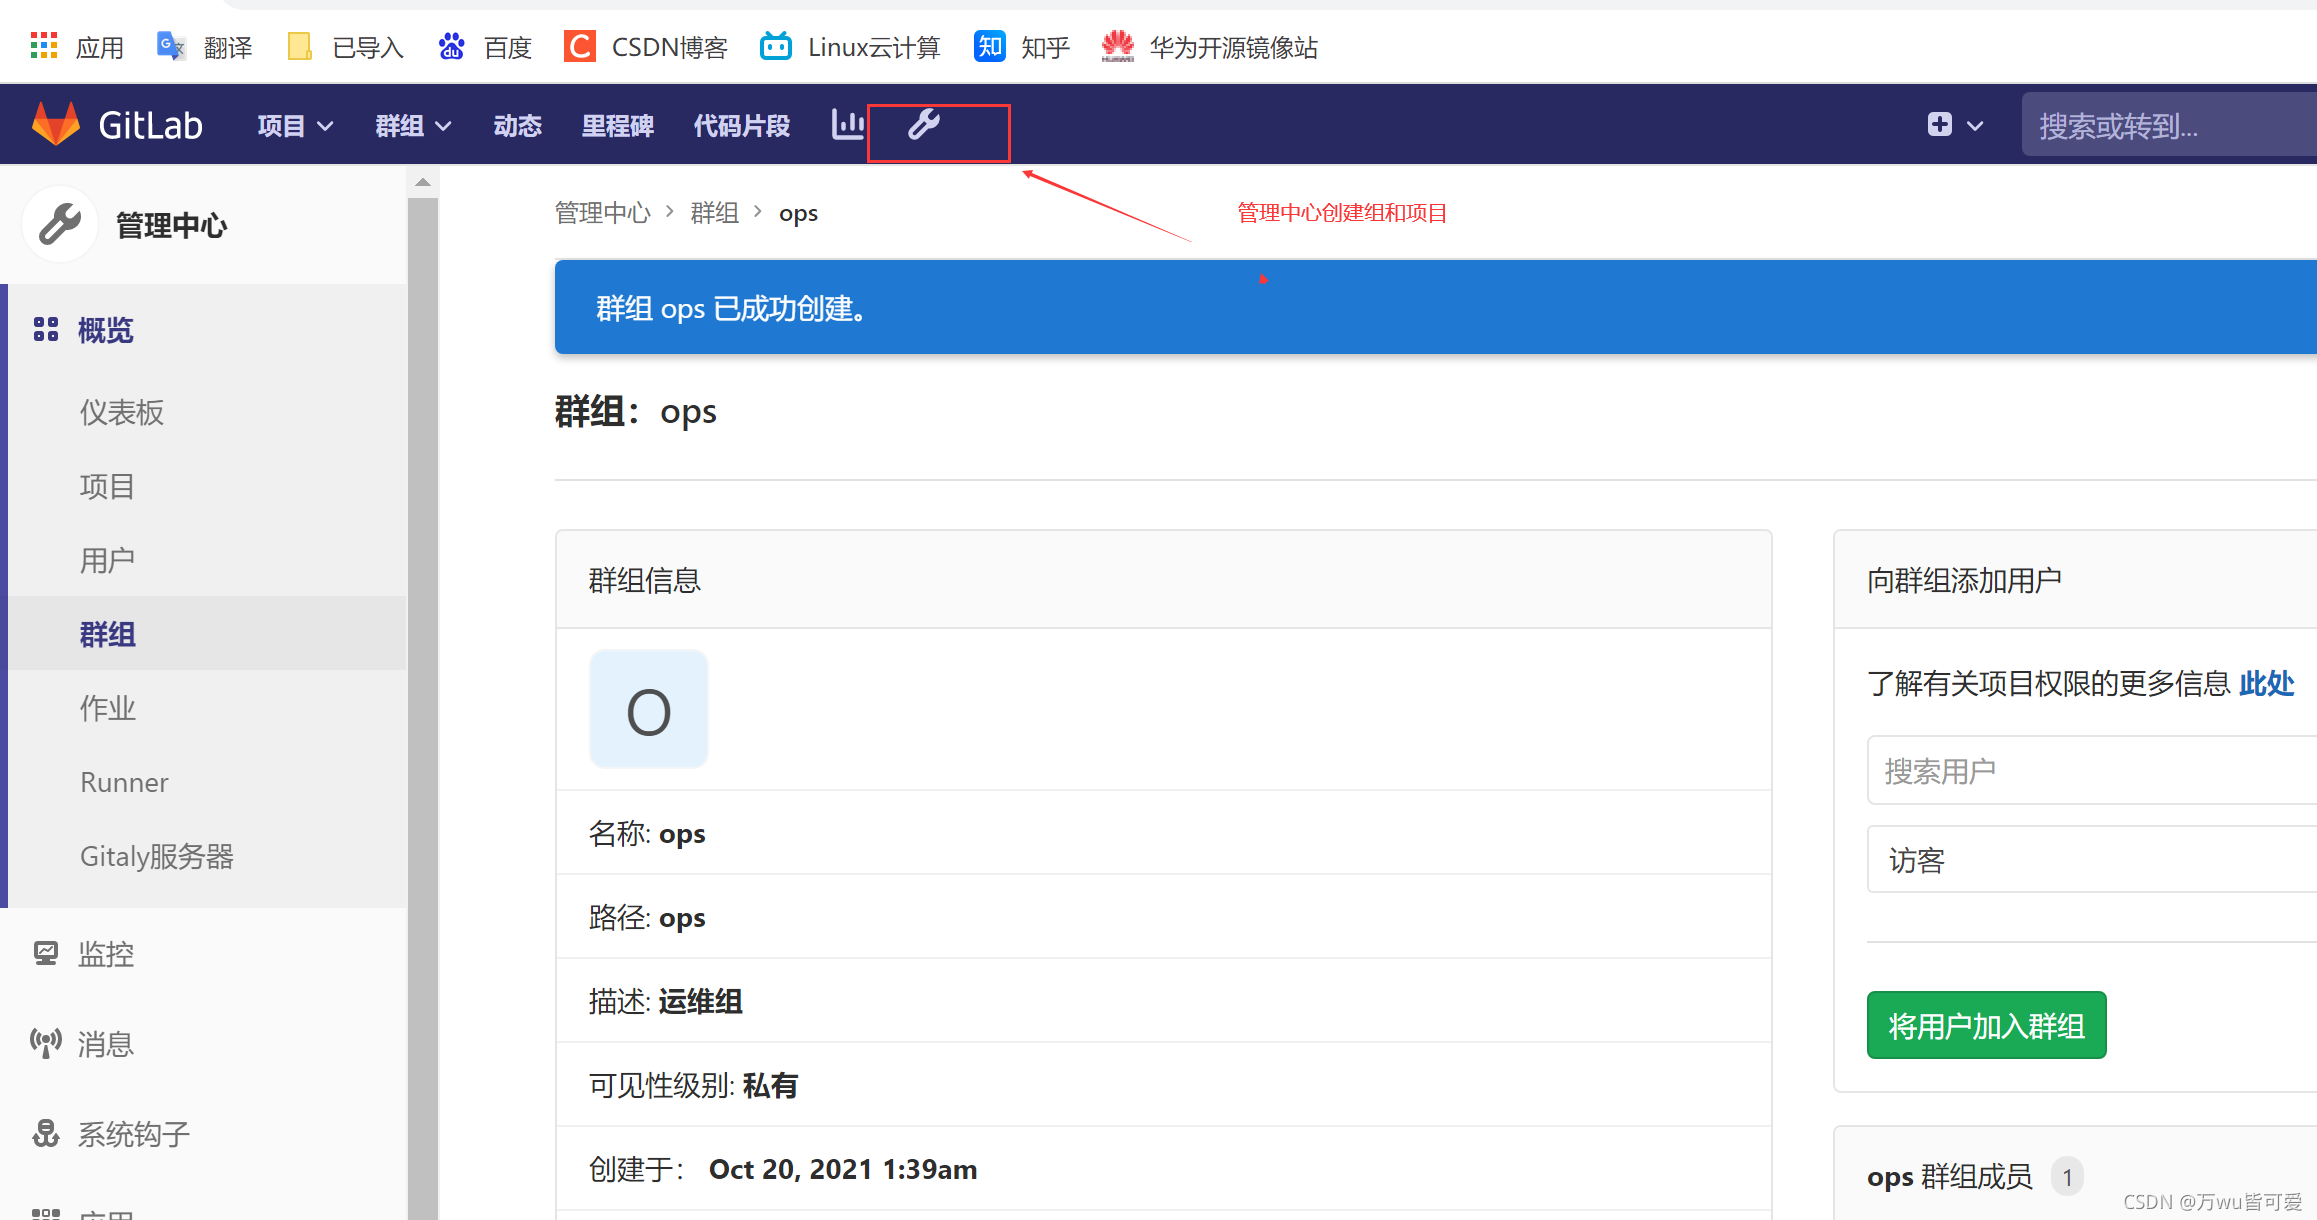
Task: Click the 管理中心 wrench avatar in sidebar
Action: (60, 224)
